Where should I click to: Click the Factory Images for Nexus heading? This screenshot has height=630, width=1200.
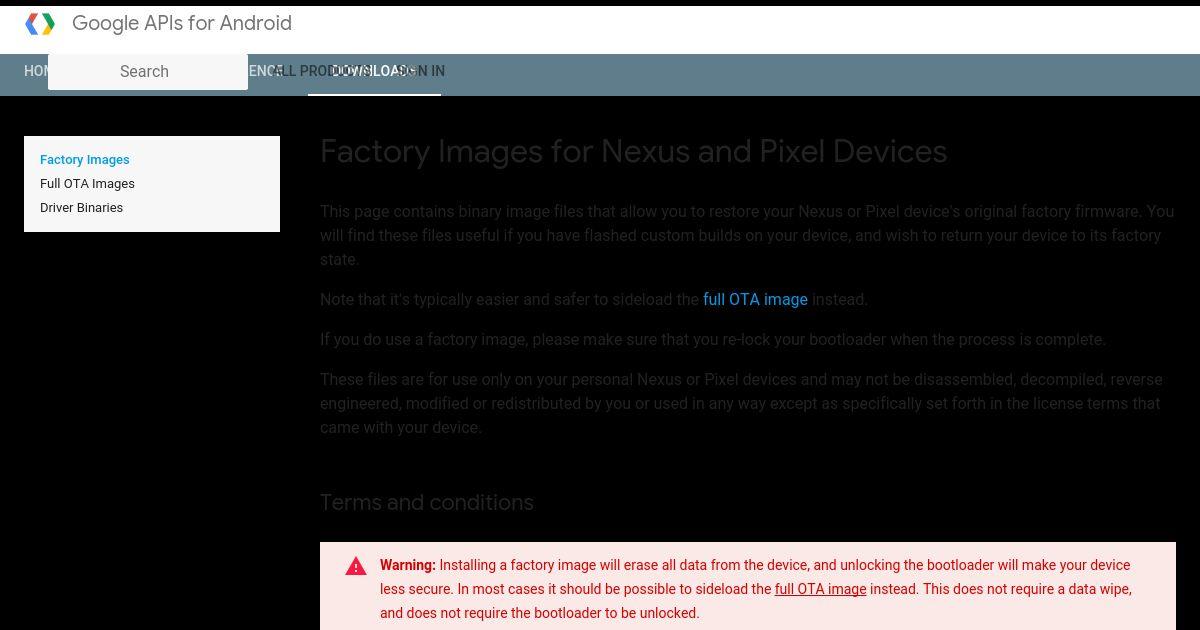pyautogui.click(x=633, y=151)
